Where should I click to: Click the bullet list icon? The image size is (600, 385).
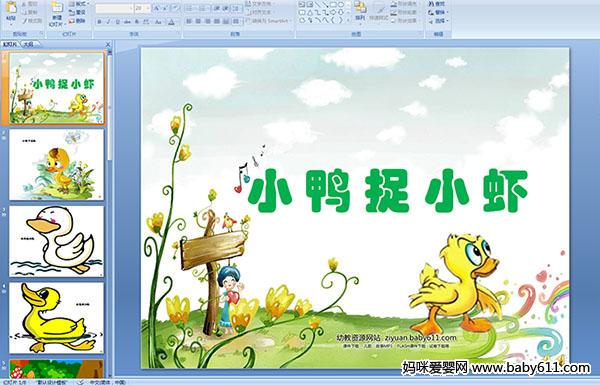(x=190, y=8)
